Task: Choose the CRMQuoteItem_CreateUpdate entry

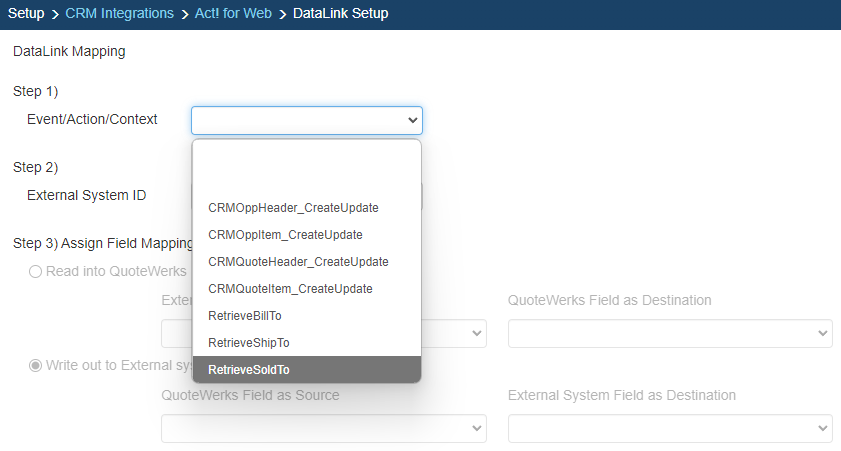Action: [290, 289]
